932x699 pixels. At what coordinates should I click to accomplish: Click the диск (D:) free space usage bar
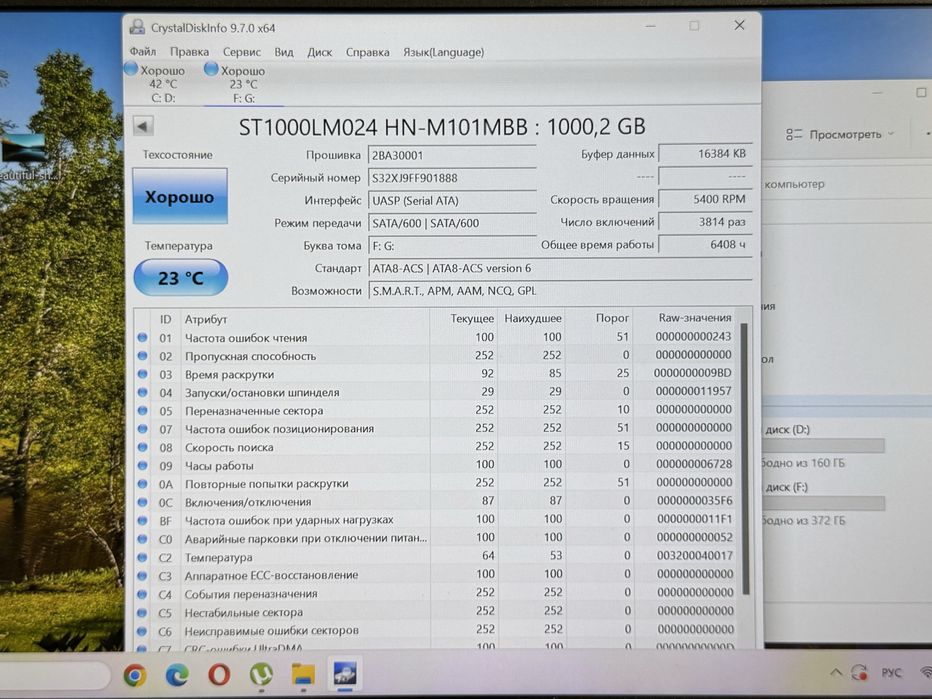pos(824,446)
